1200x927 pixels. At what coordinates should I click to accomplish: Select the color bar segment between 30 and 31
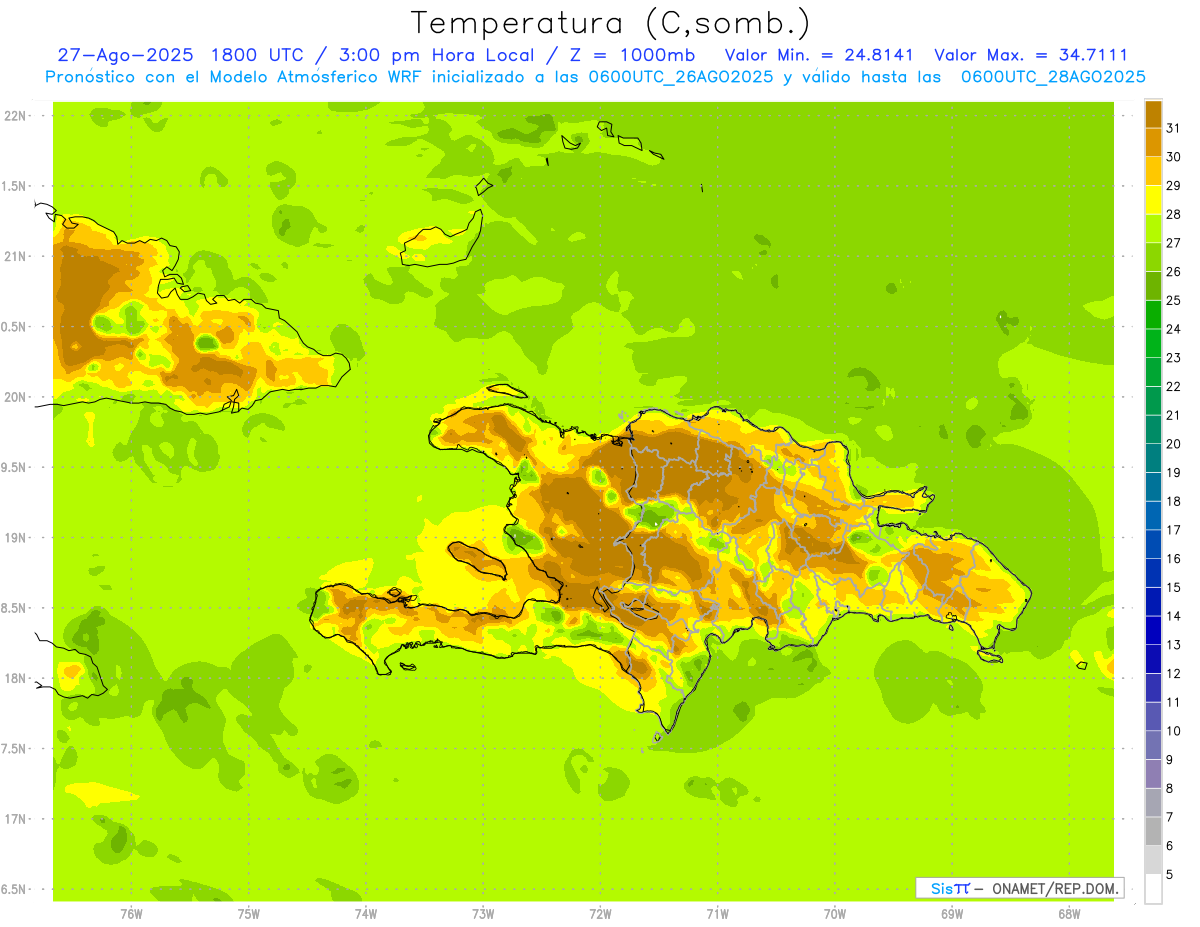pyautogui.click(x=1153, y=142)
